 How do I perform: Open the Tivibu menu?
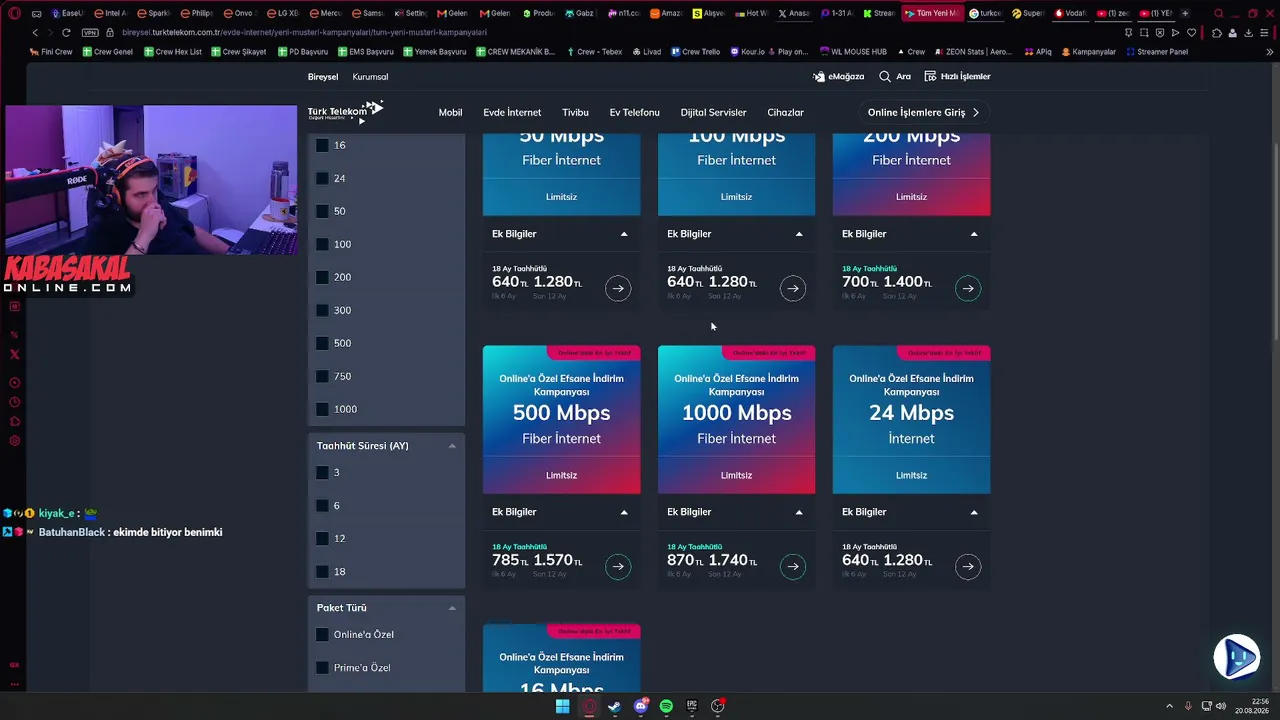coord(575,112)
